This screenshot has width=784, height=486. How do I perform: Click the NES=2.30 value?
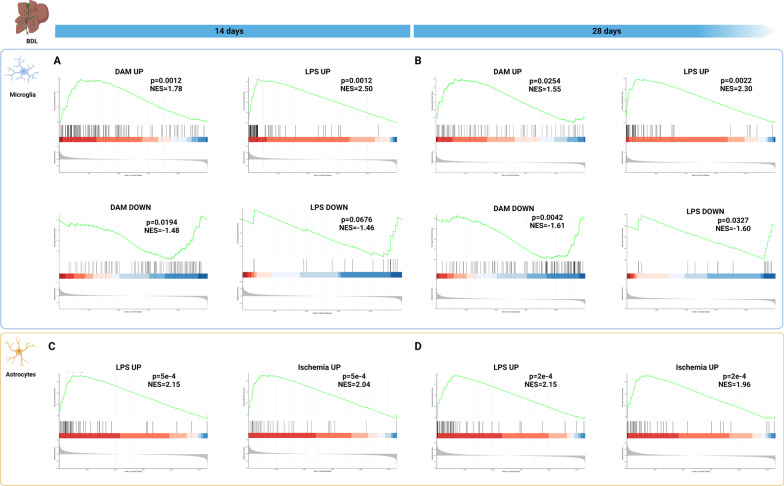(736, 88)
